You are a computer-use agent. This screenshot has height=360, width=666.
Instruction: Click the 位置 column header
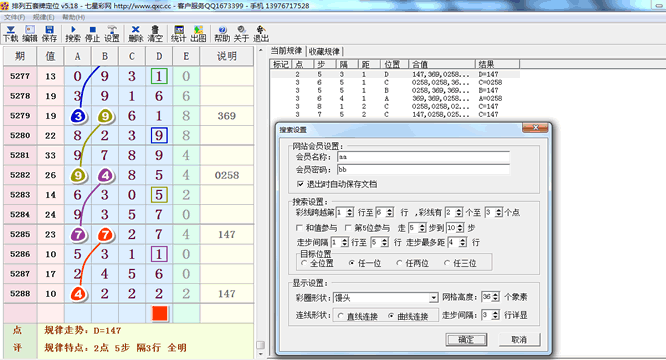point(394,64)
